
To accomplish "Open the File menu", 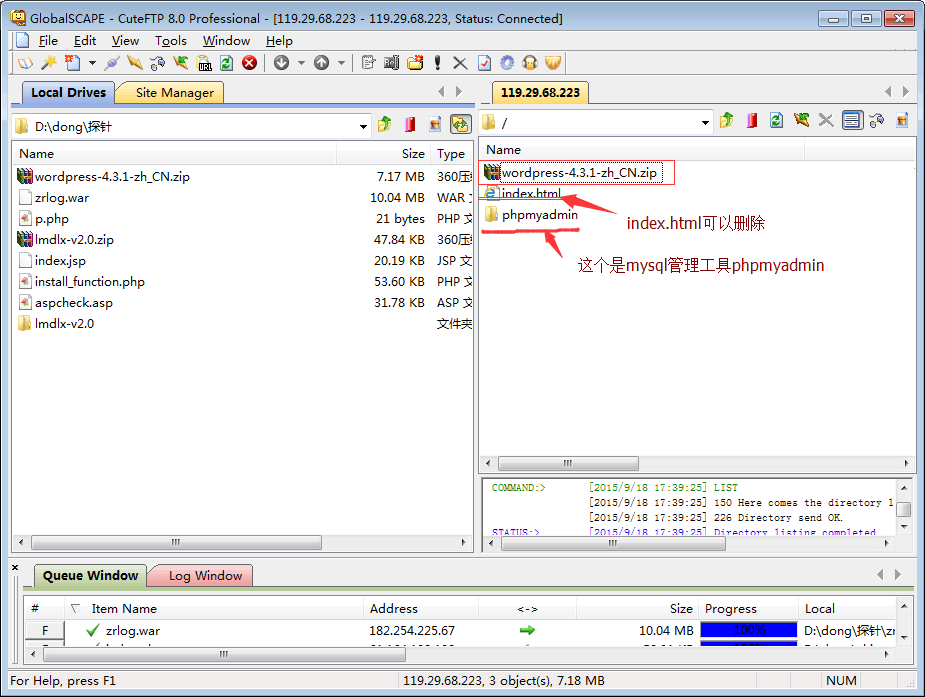I will (x=48, y=41).
